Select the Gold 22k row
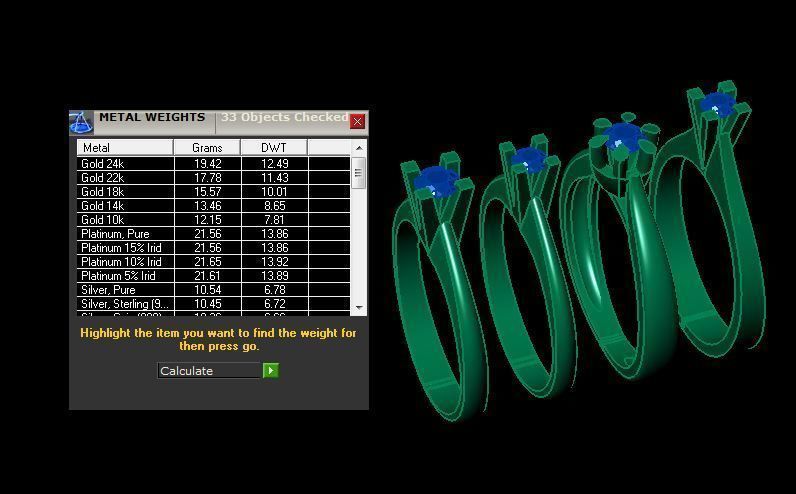The height and width of the screenshot is (494, 796). tap(214, 178)
